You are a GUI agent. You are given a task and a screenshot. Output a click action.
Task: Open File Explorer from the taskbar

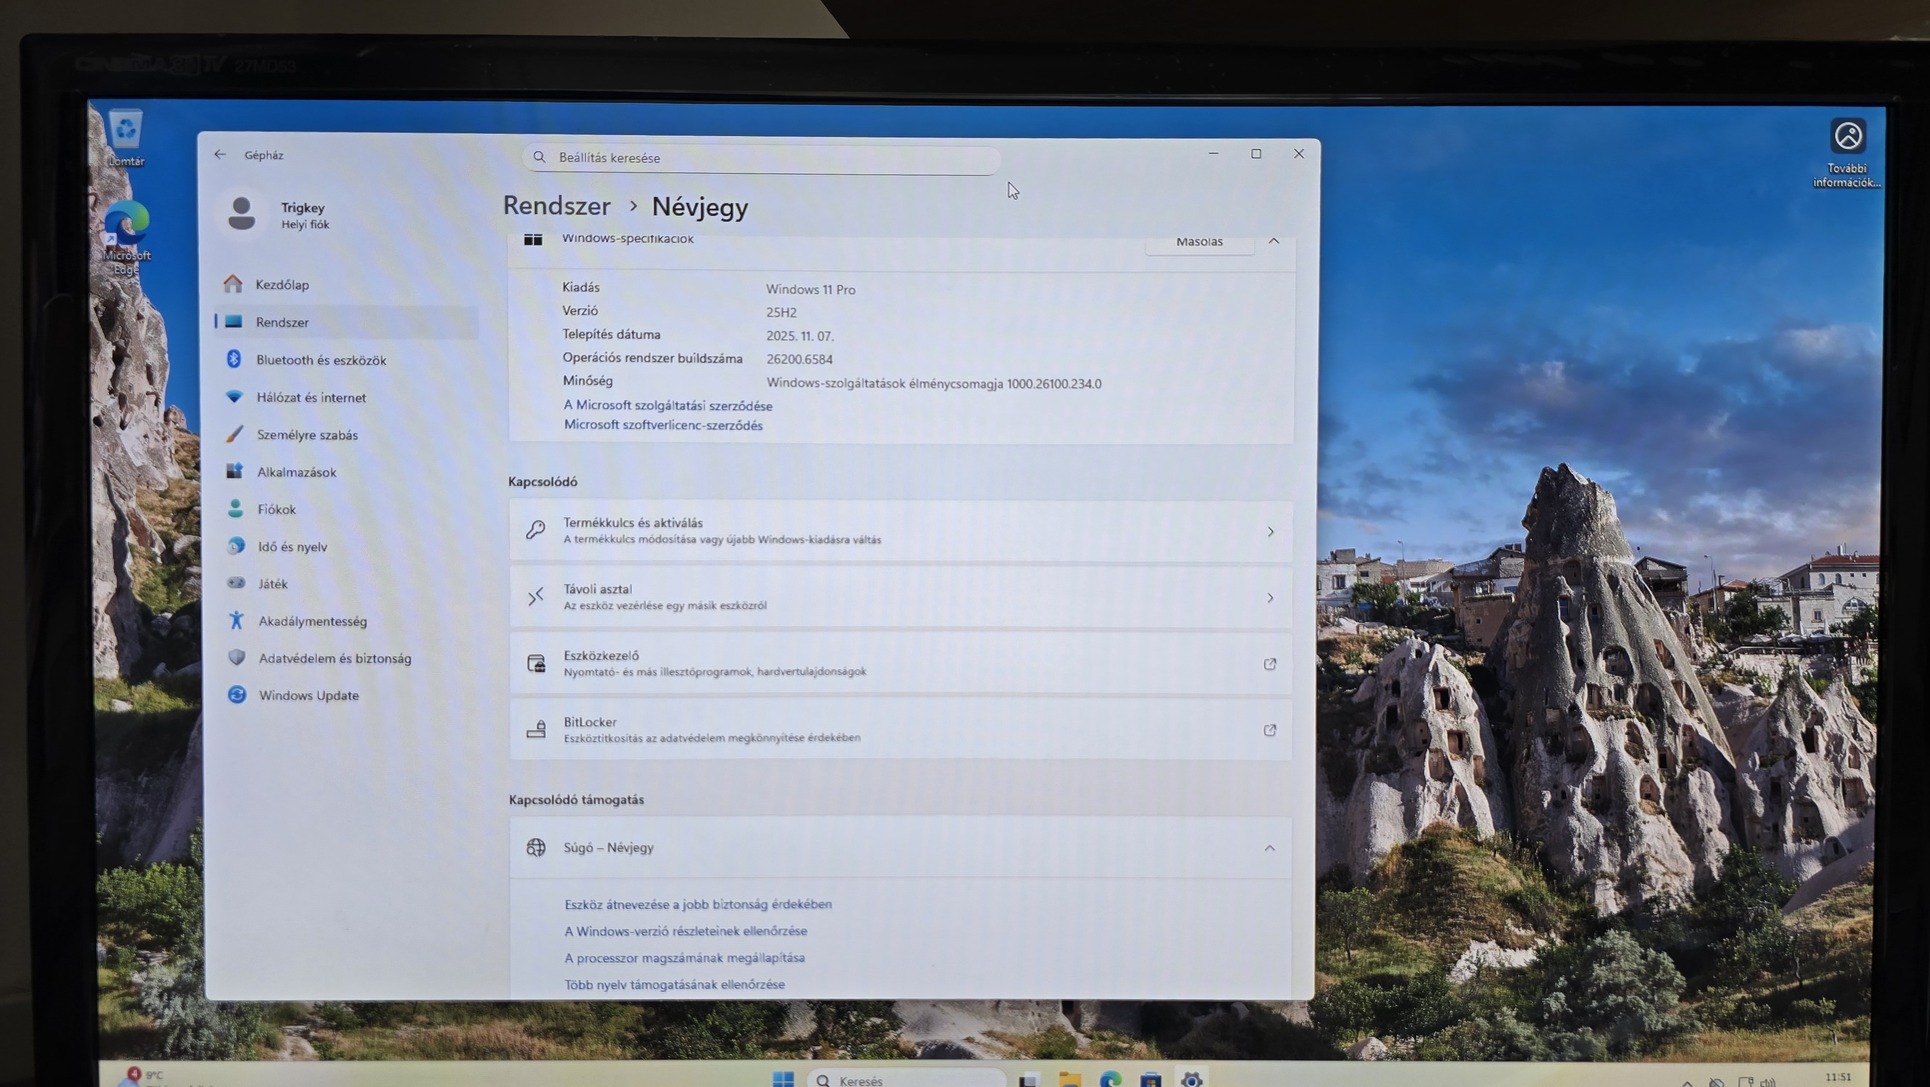tap(1070, 1078)
